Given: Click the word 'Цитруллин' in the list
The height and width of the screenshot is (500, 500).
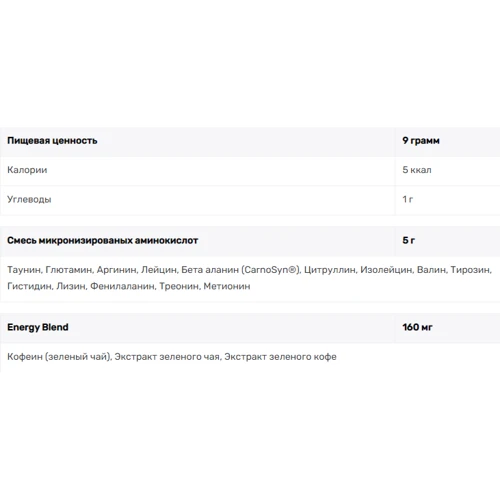Looking at the screenshot, I should (x=329, y=270).
